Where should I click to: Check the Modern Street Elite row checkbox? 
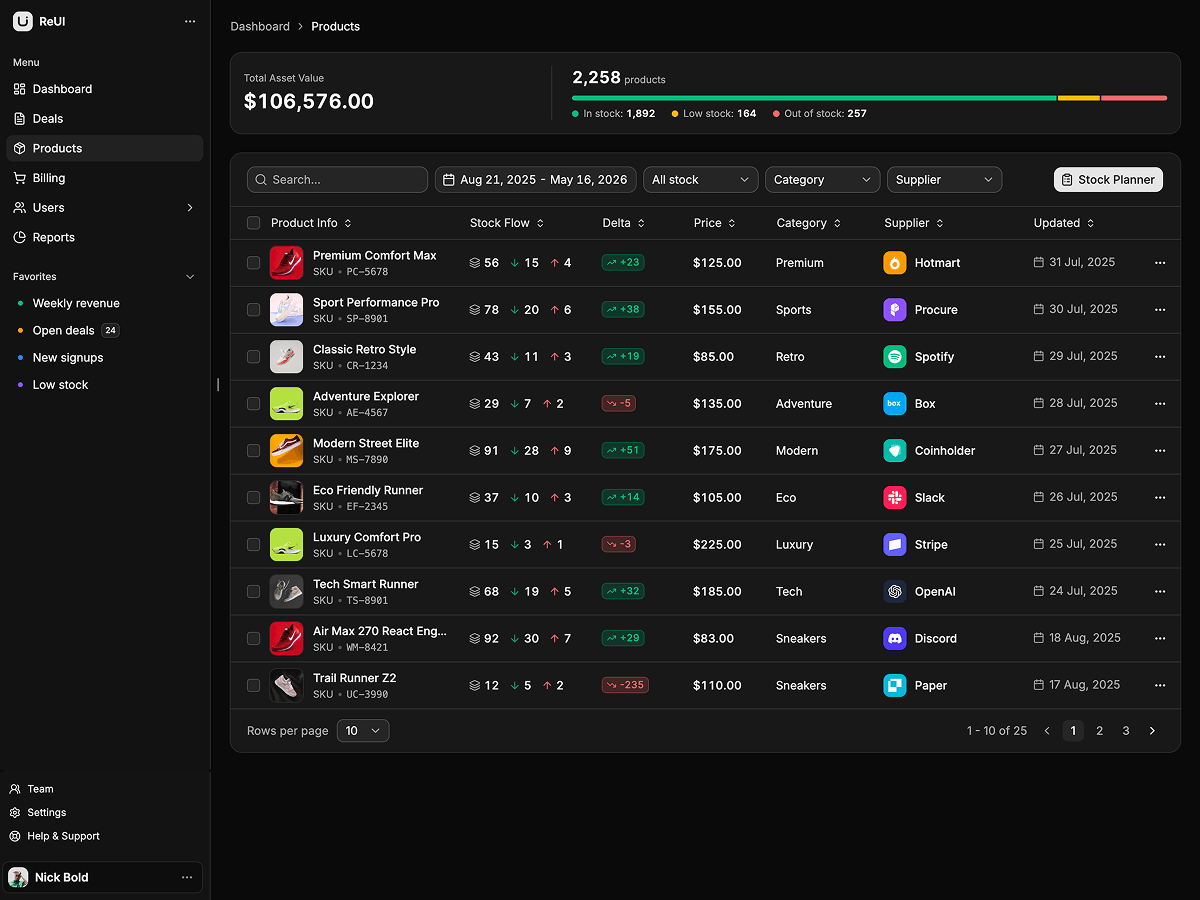[x=253, y=451]
